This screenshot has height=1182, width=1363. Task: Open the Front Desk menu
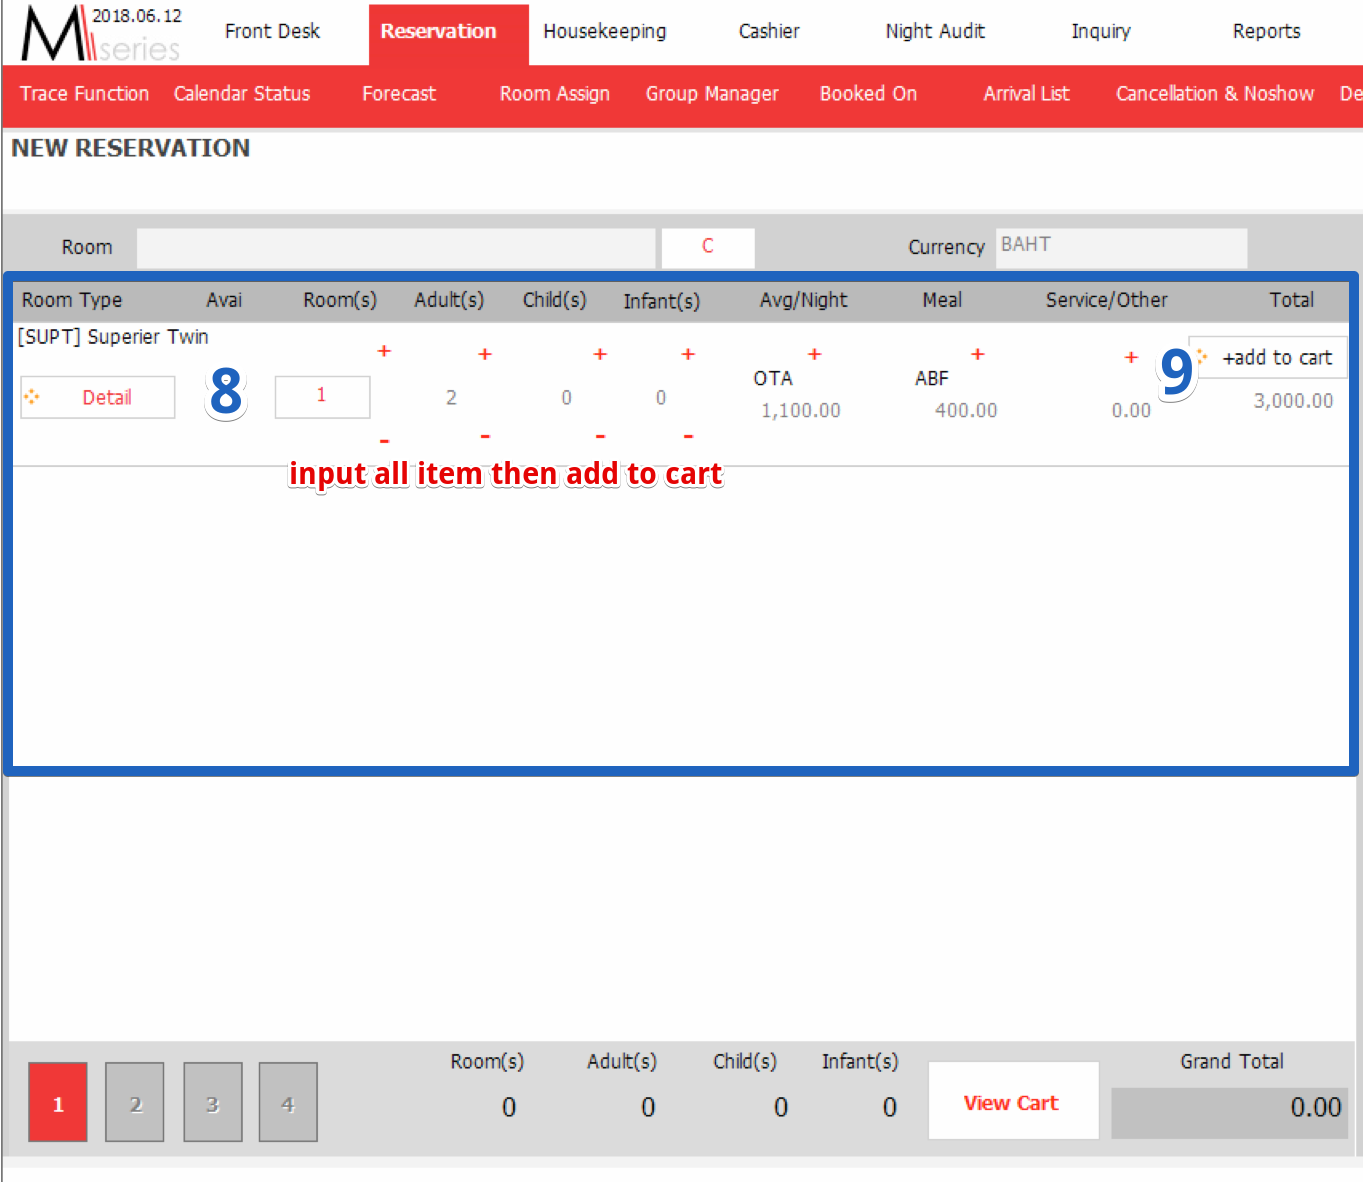pos(272,31)
